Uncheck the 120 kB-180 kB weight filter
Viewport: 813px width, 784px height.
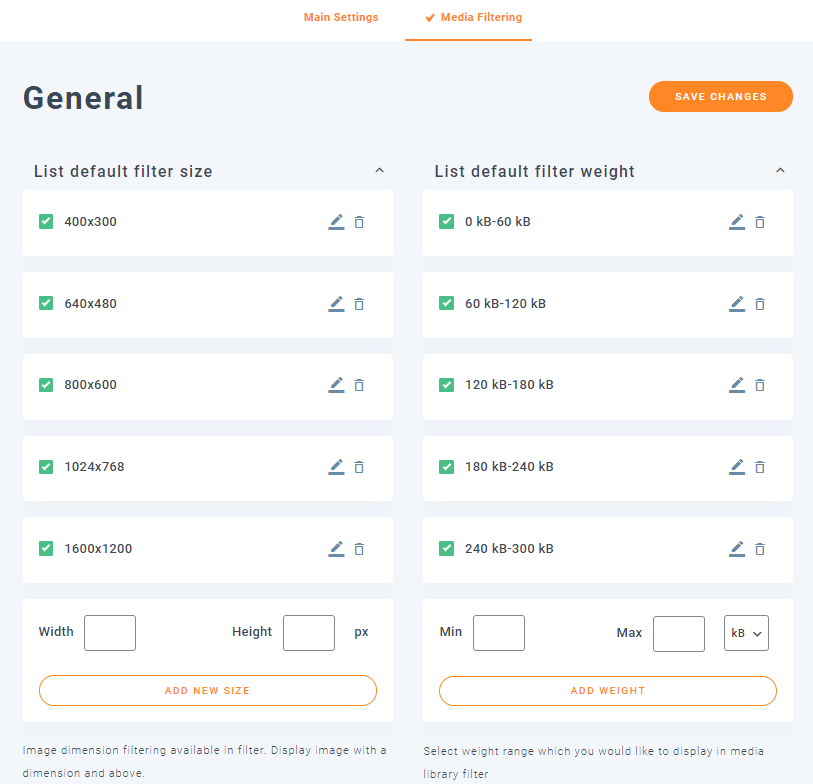[x=447, y=385]
